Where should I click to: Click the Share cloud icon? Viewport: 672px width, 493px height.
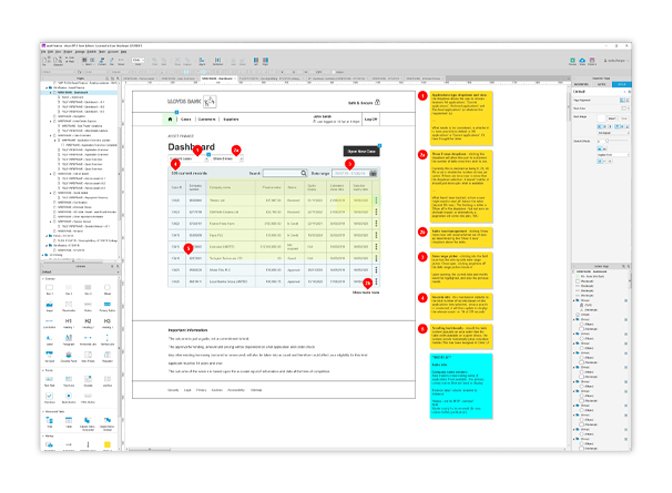[582, 61]
